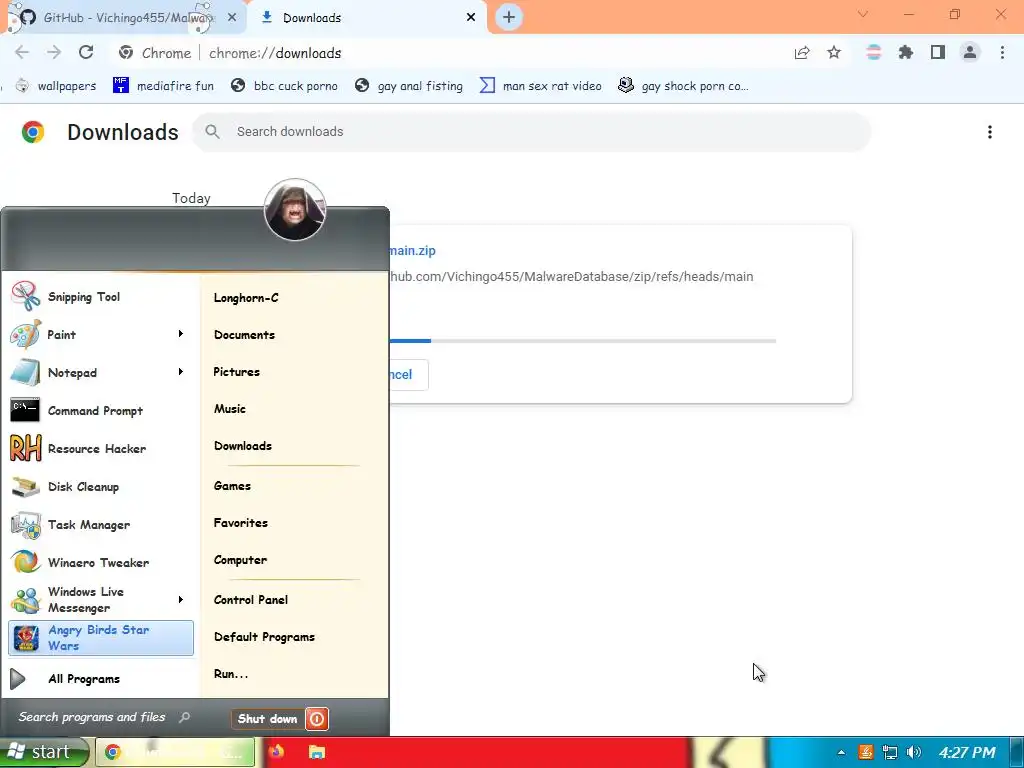
Task: Click the user account picture
Action: point(295,210)
